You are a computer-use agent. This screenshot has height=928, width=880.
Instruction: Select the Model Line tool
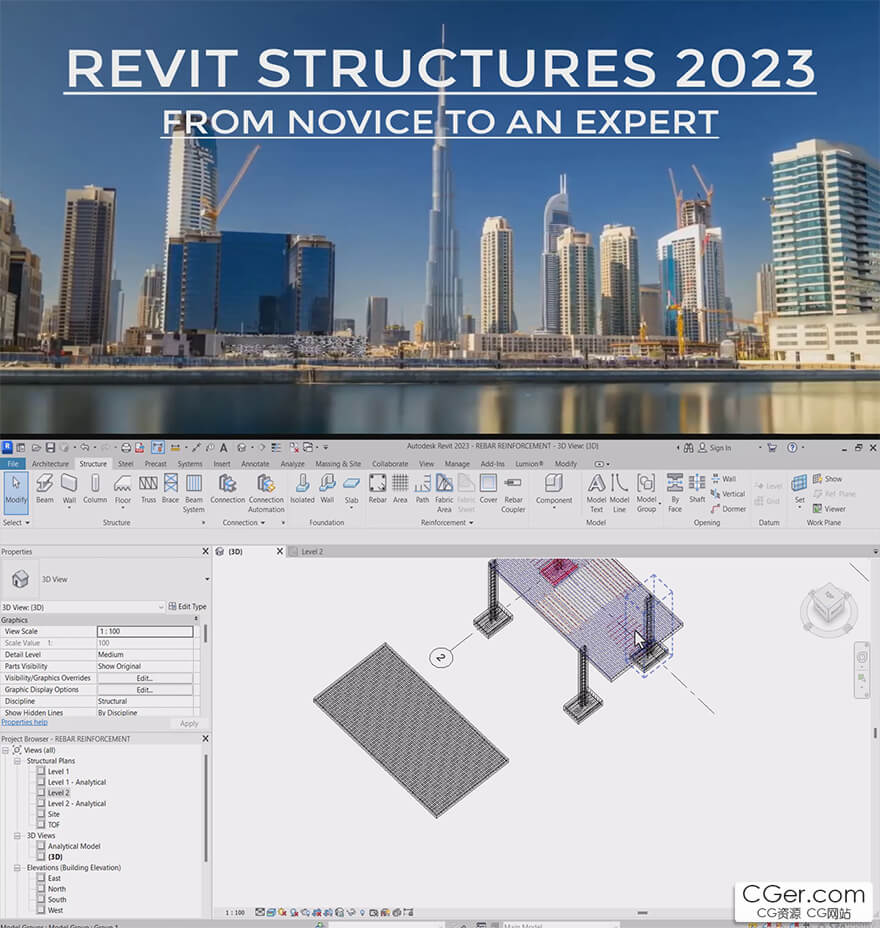point(619,488)
